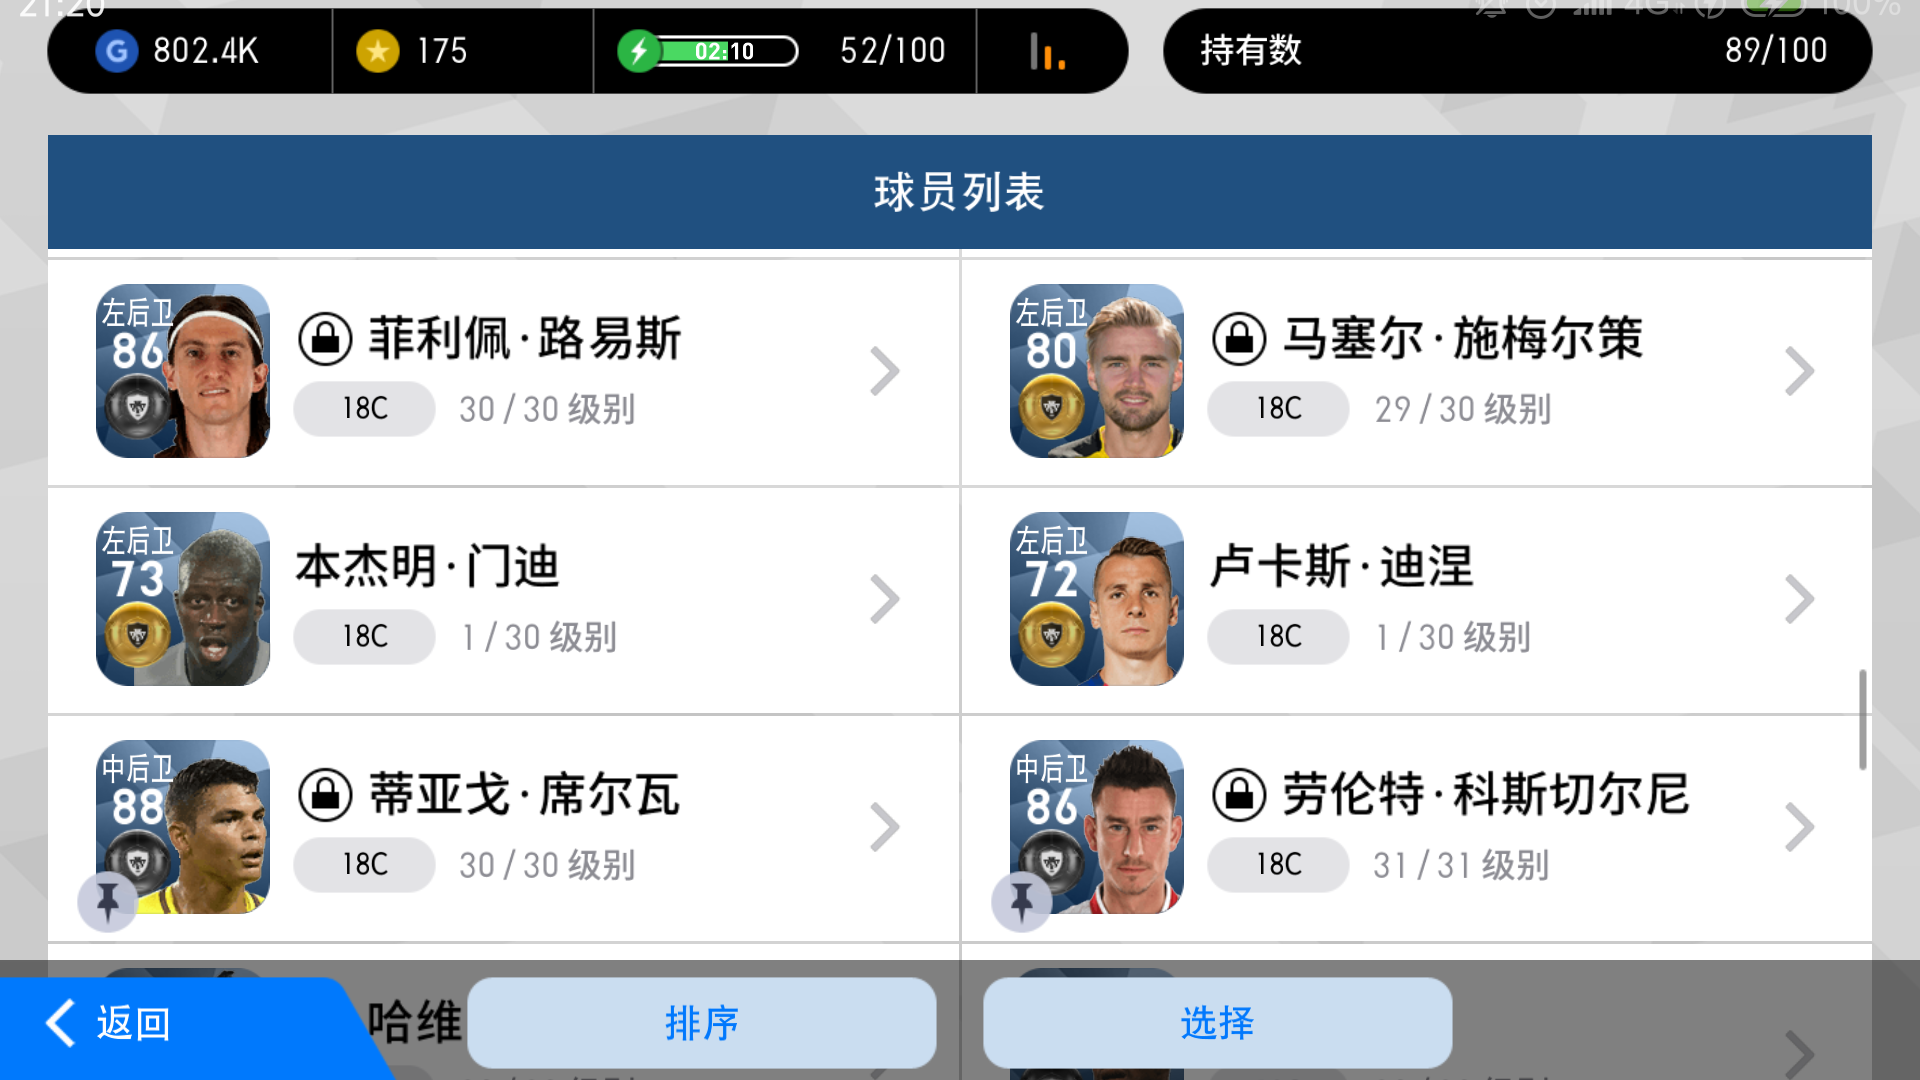Open the 马塞尔·施梅尔策 player portrait
The height and width of the screenshot is (1080, 1920).
1097,371
